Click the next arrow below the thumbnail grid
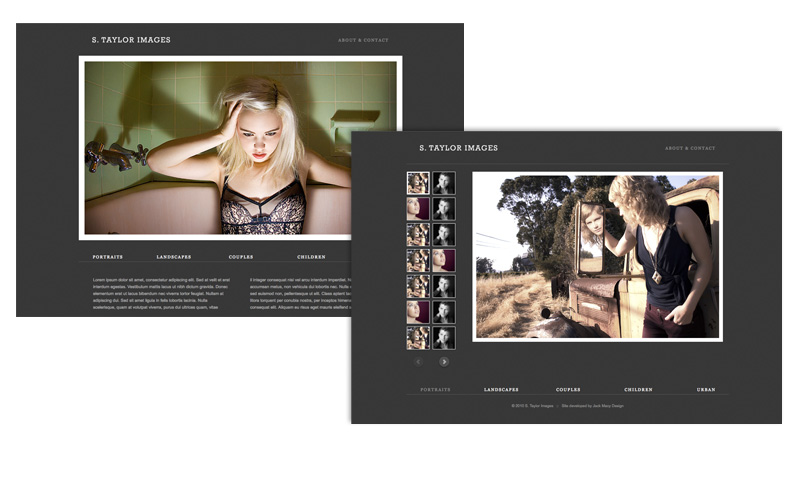The image size is (800, 500). [x=444, y=362]
